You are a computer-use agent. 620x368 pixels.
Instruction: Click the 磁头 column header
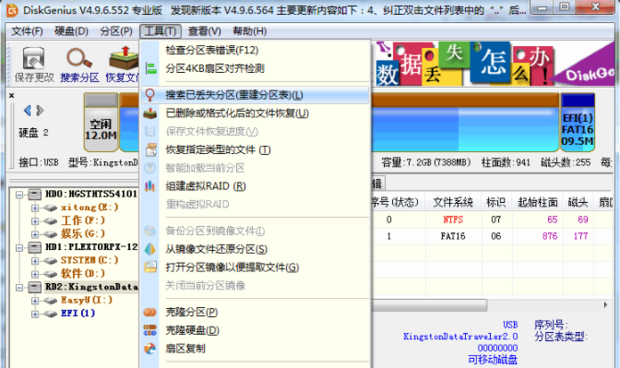[x=578, y=202]
